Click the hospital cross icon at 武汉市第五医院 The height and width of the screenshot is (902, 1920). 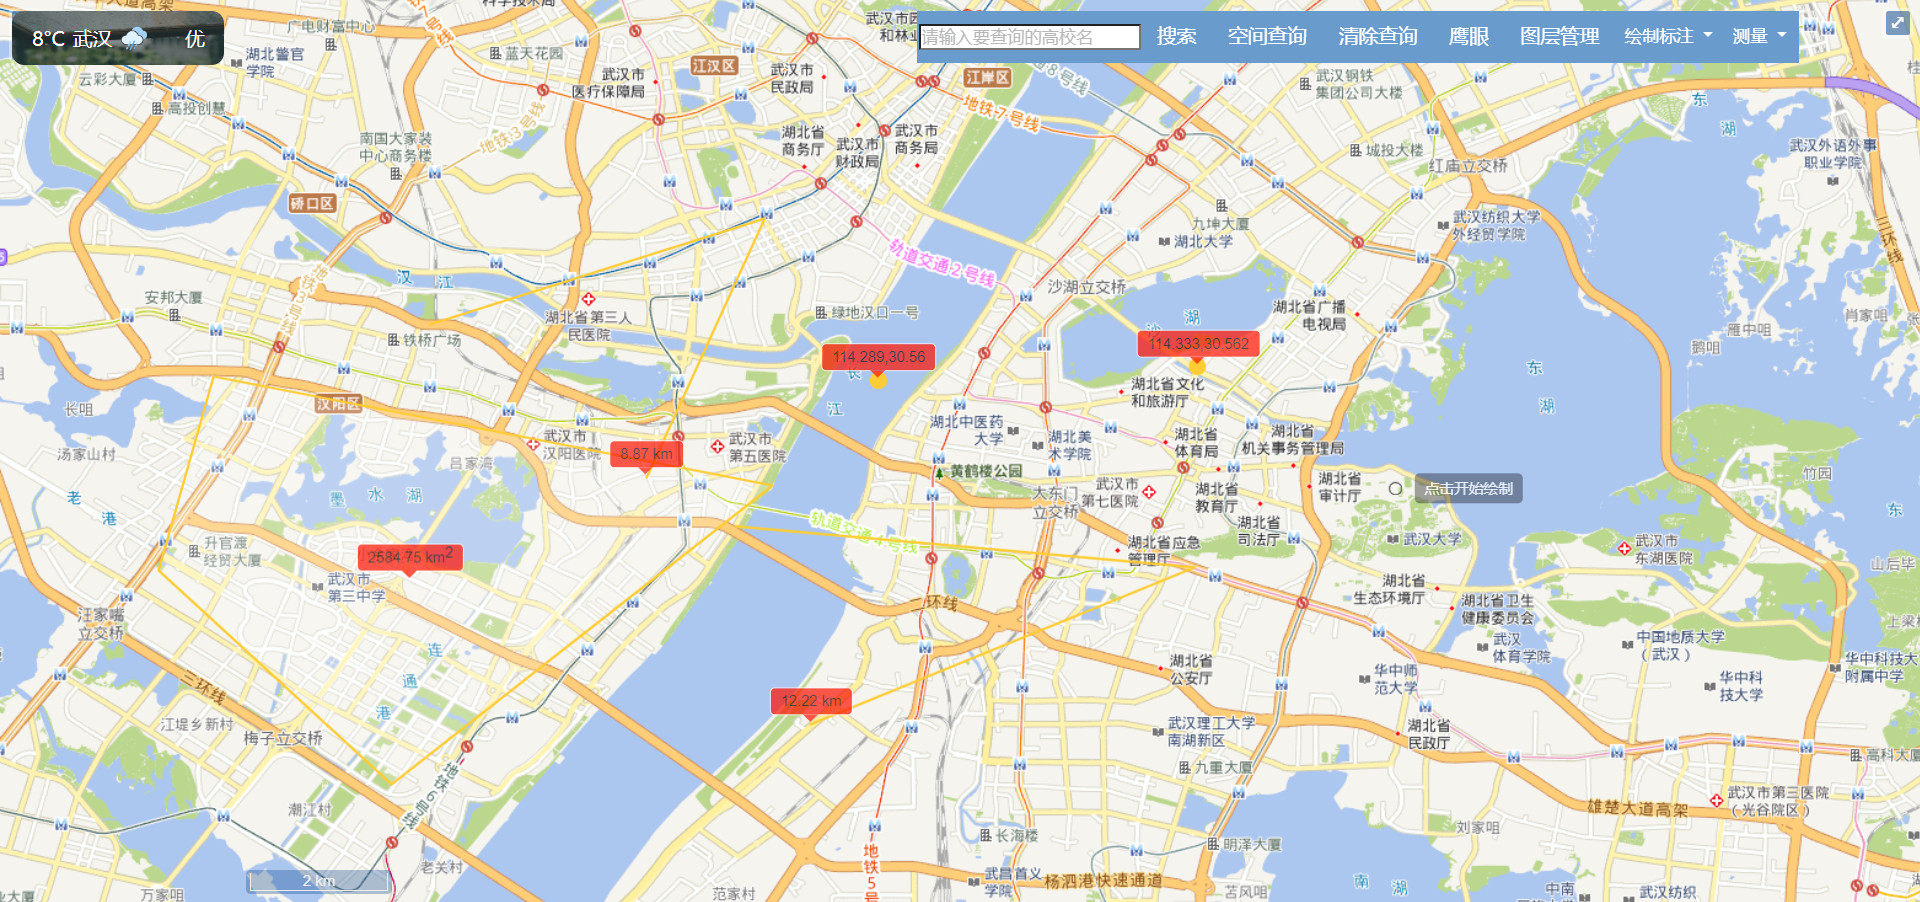point(716,447)
